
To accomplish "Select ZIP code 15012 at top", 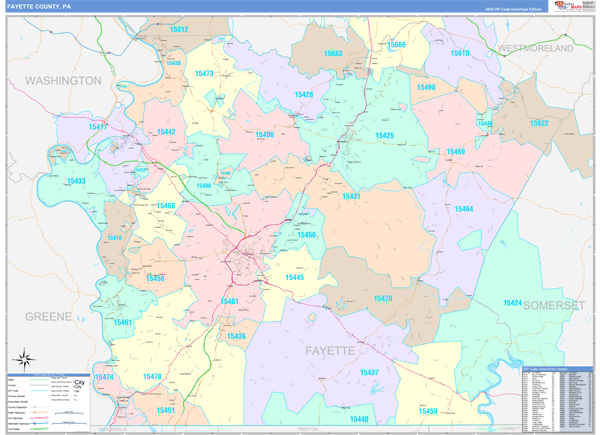I will click(x=179, y=30).
